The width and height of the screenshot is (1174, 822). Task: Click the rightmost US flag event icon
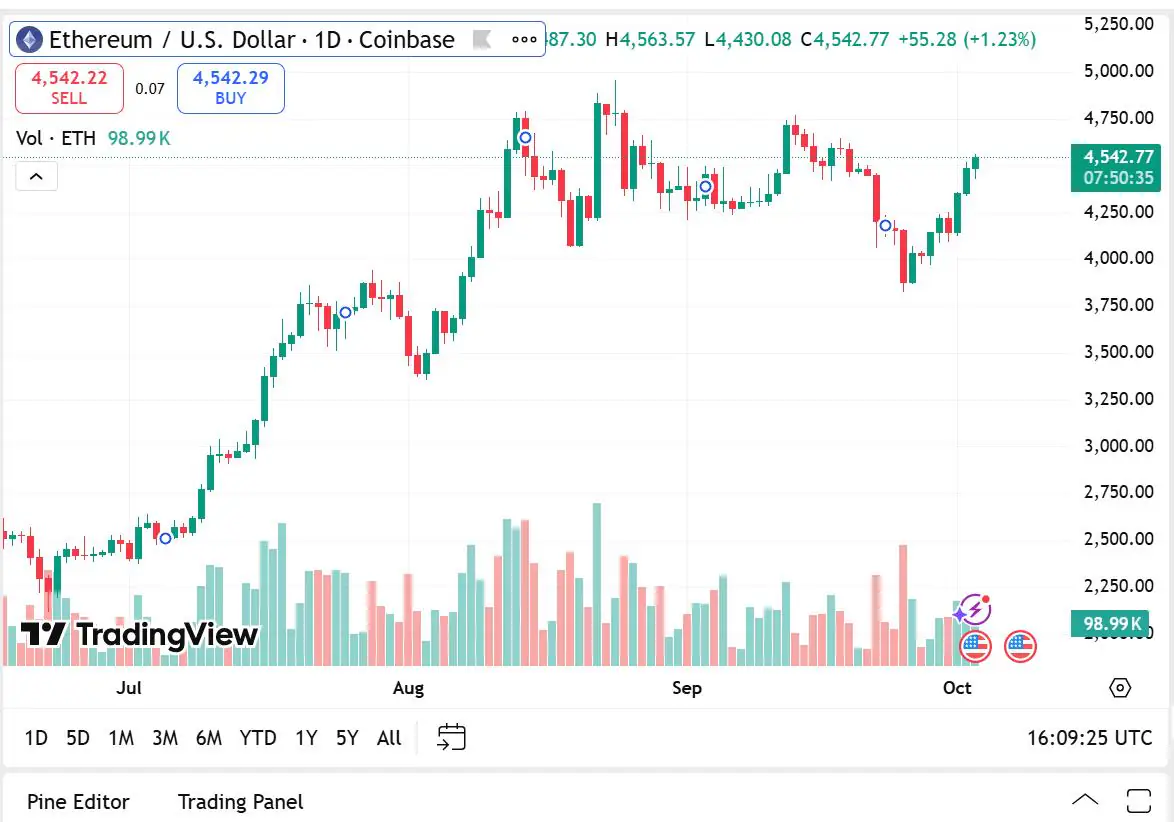click(x=1020, y=647)
